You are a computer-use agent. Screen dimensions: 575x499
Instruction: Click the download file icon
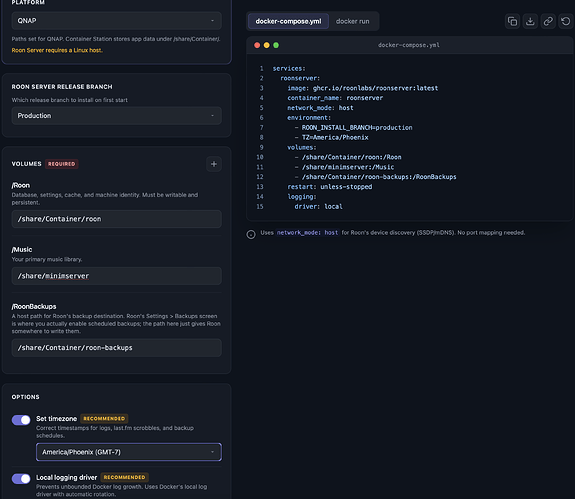(x=530, y=21)
